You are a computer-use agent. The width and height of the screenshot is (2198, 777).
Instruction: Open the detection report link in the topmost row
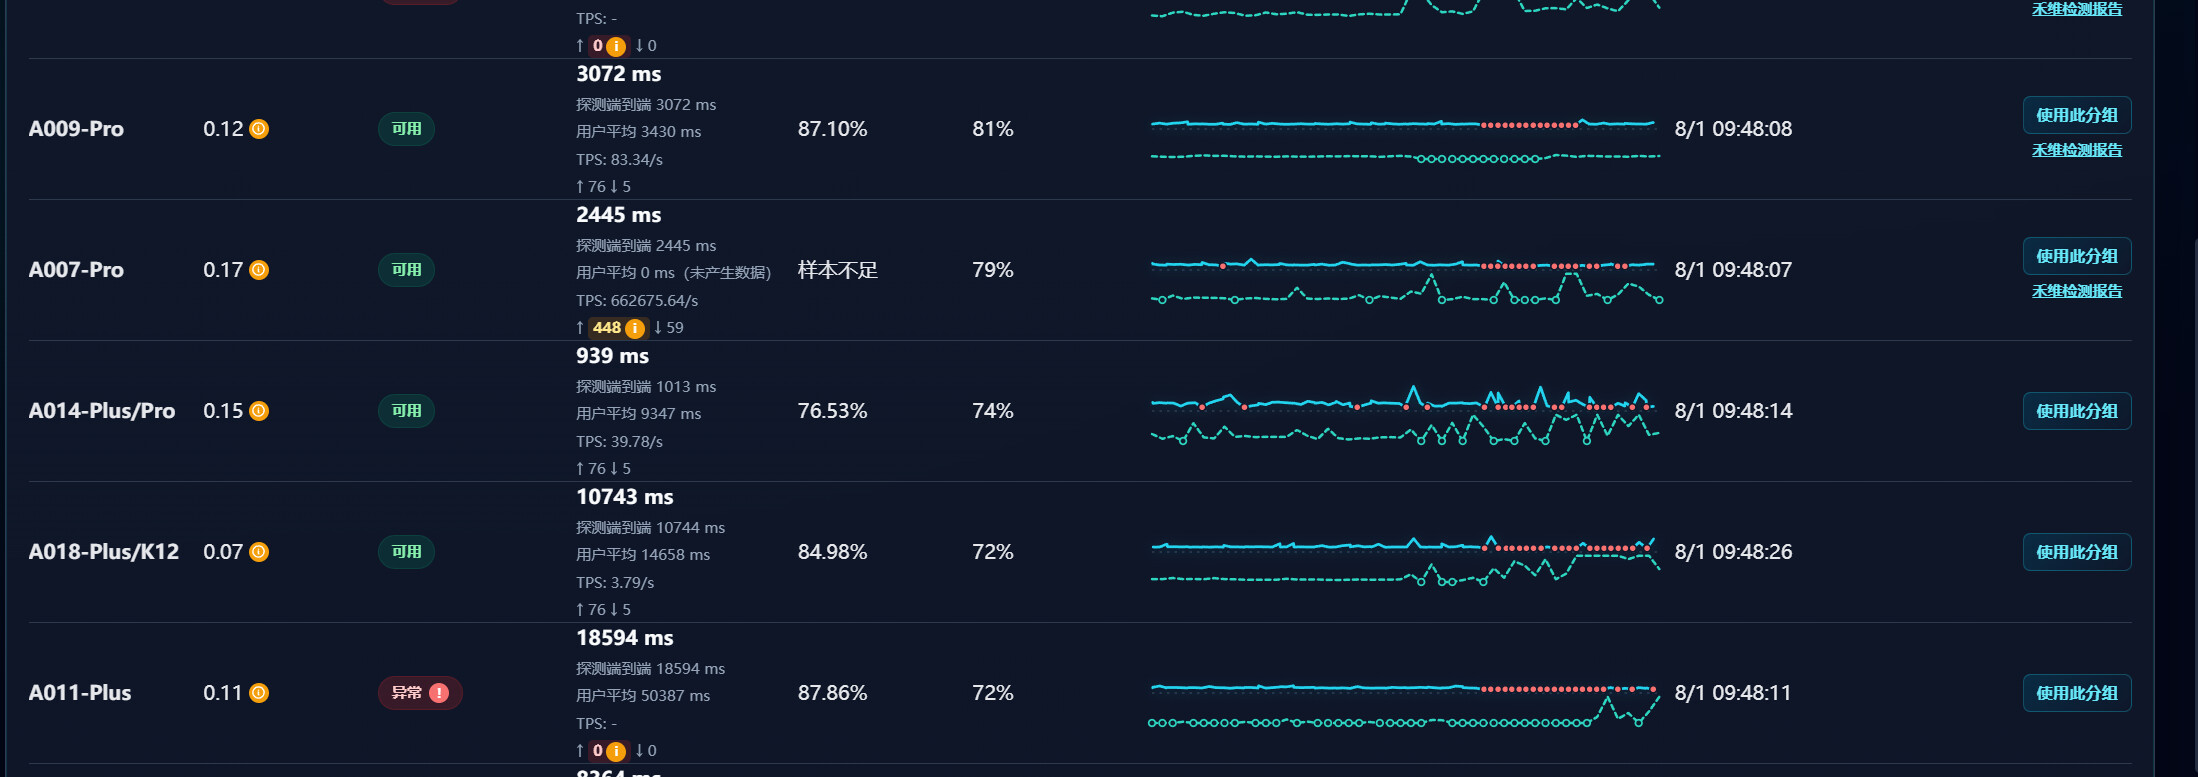tap(2077, 9)
